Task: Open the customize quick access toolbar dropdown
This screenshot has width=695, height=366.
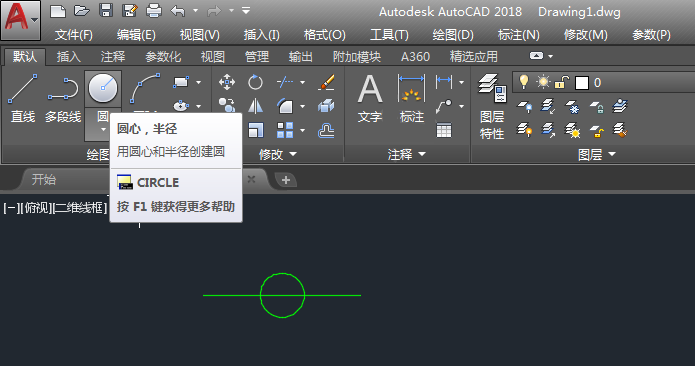Action: [x=246, y=11]
